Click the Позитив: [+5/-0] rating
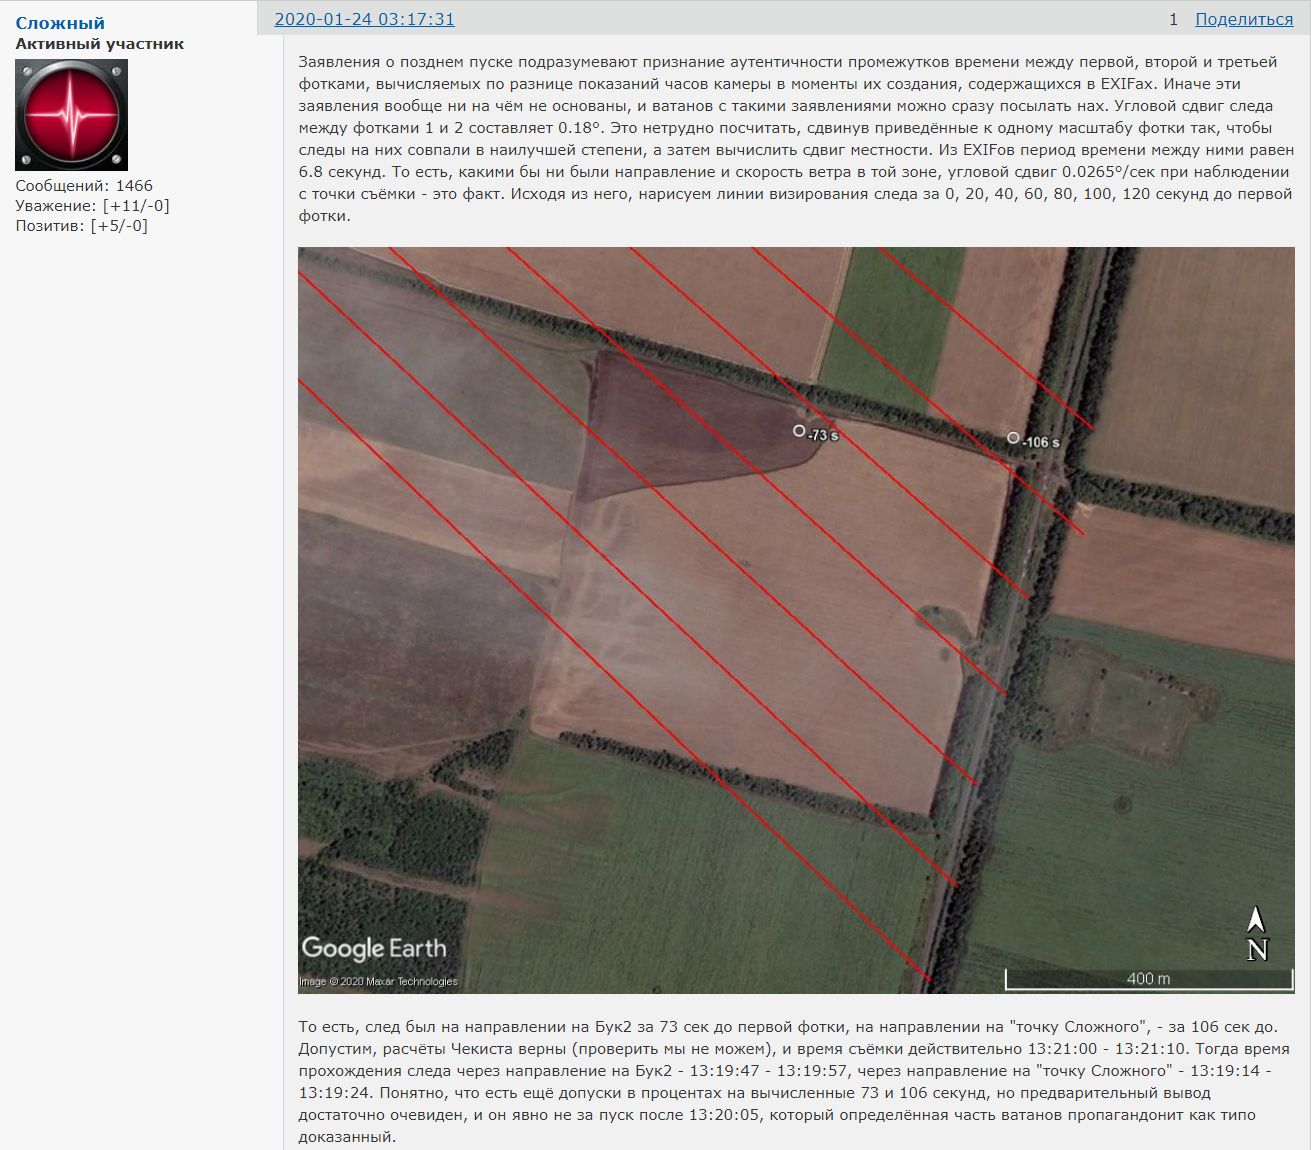Screen dimensions: 1311x1150 pyautogui.click(x=81, y=225)
